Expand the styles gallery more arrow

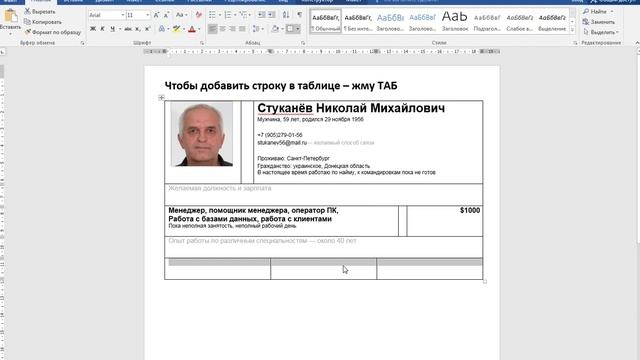572,30
